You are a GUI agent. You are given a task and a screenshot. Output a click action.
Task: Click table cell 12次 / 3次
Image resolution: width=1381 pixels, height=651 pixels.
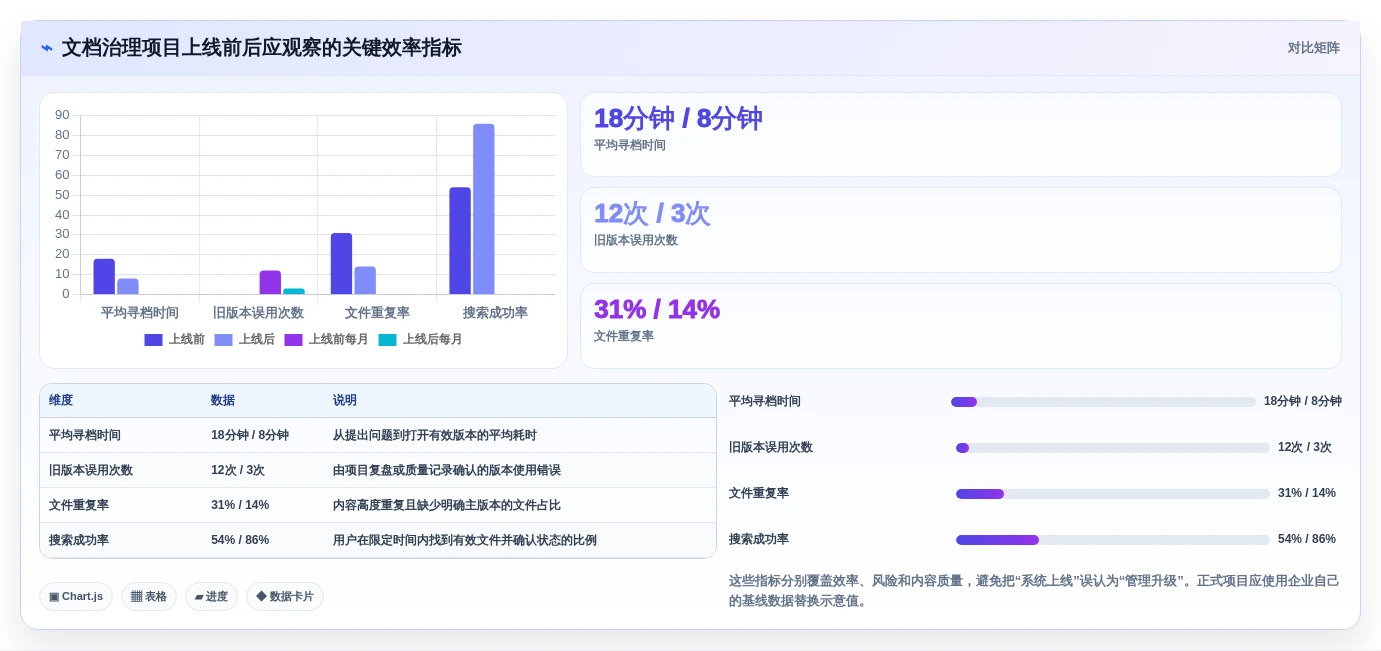click(238, 470)
